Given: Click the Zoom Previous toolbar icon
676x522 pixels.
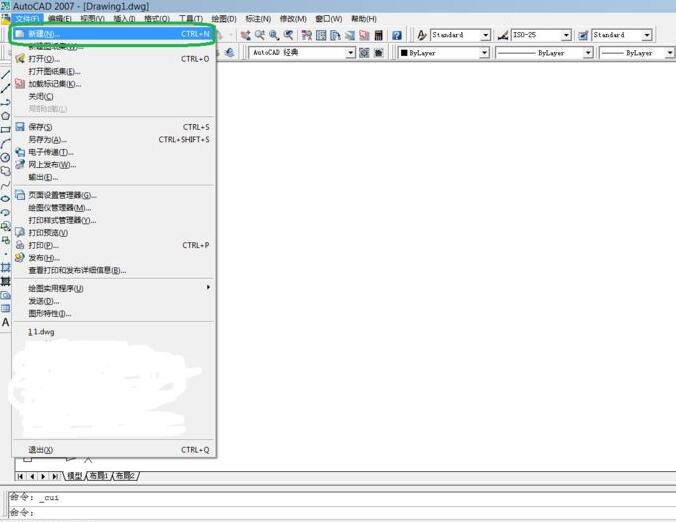Looking at the screenshot, I should [288, 35].
